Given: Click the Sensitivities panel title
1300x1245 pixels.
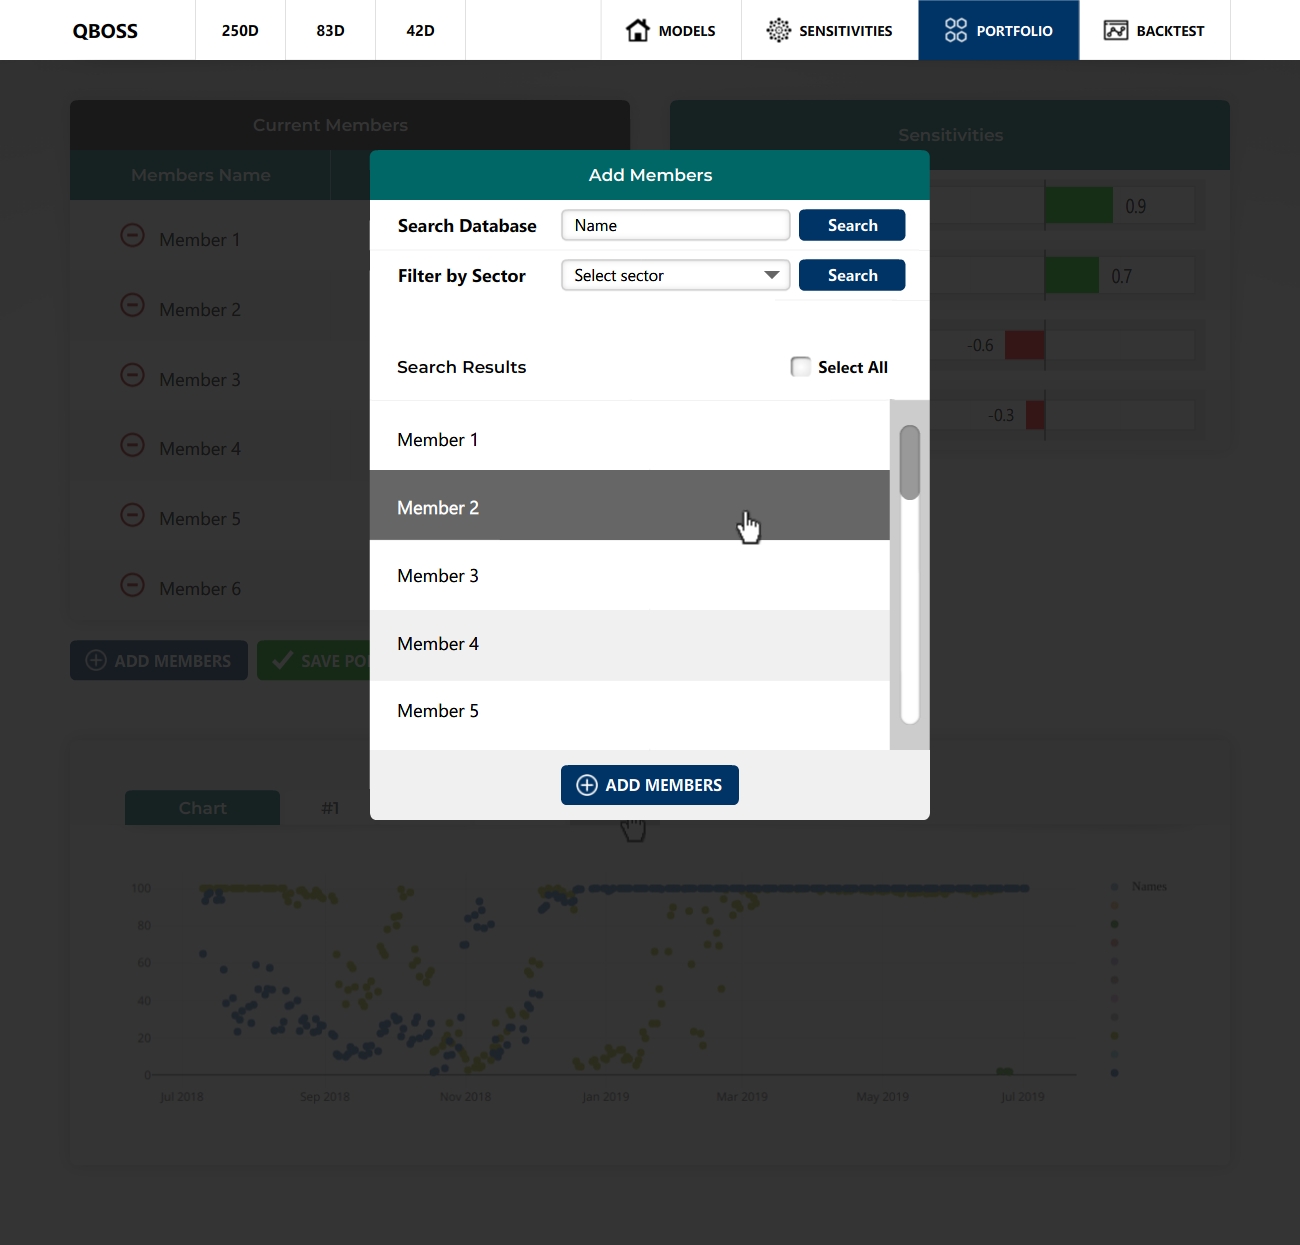Looking at the screenshot, I should [x=950, y=135].
